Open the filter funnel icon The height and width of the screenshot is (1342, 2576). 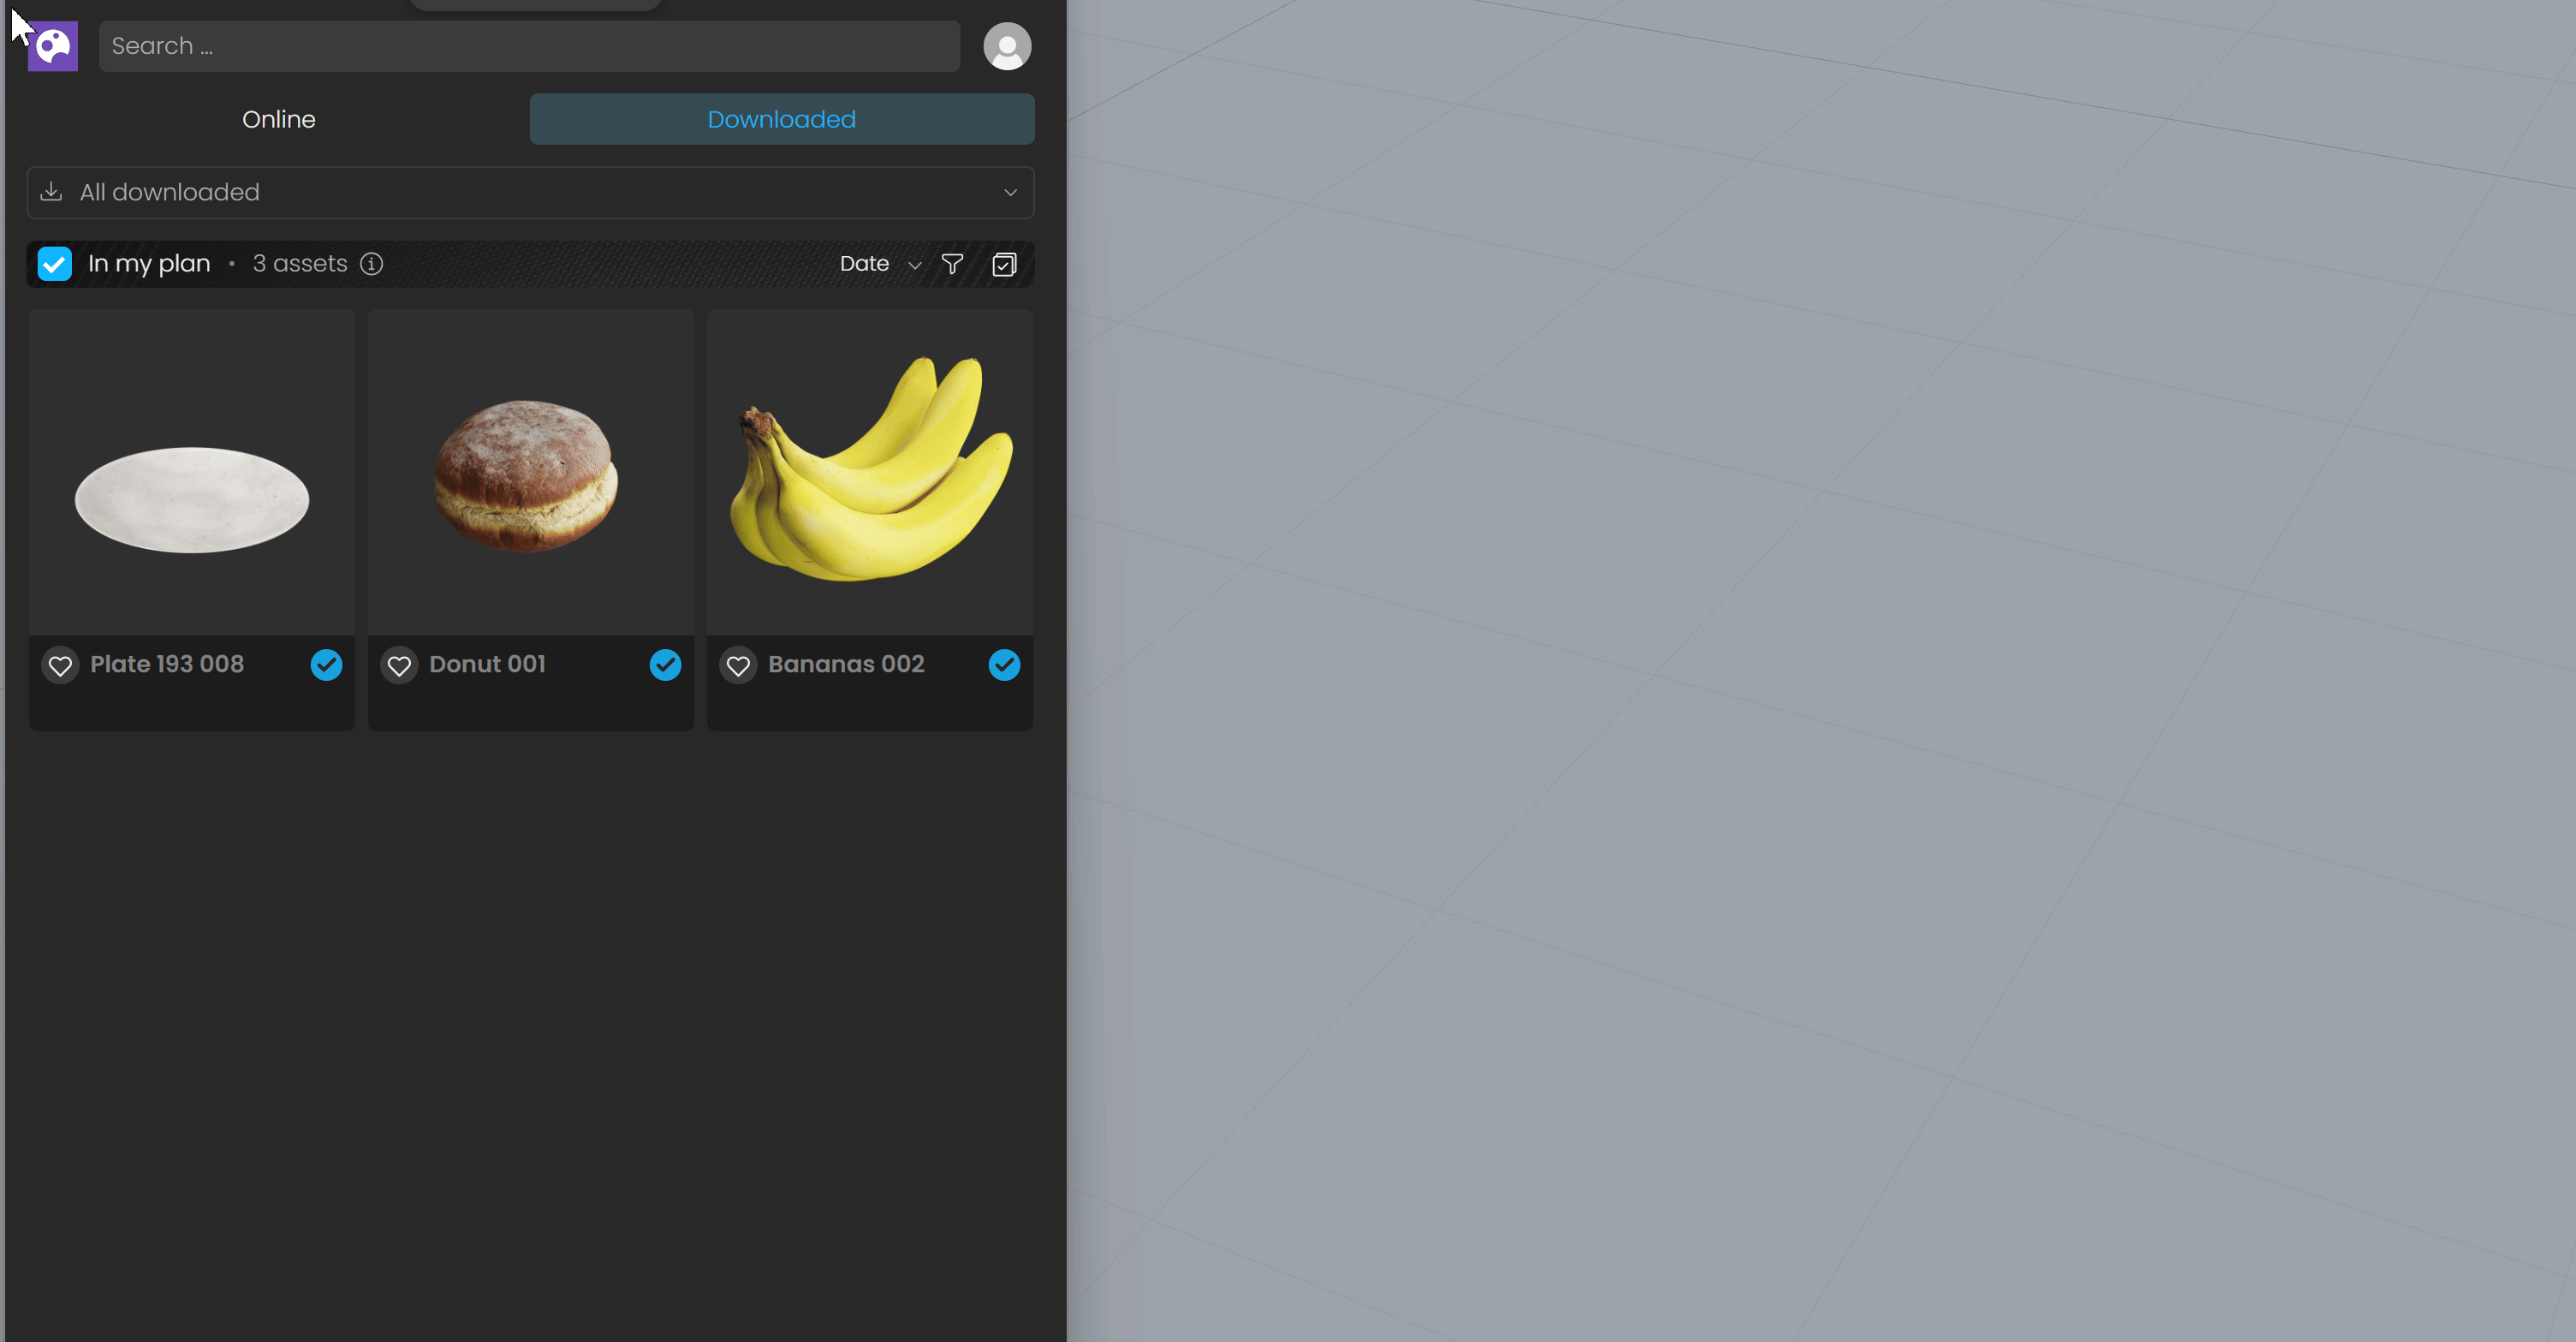click(952, 264)
